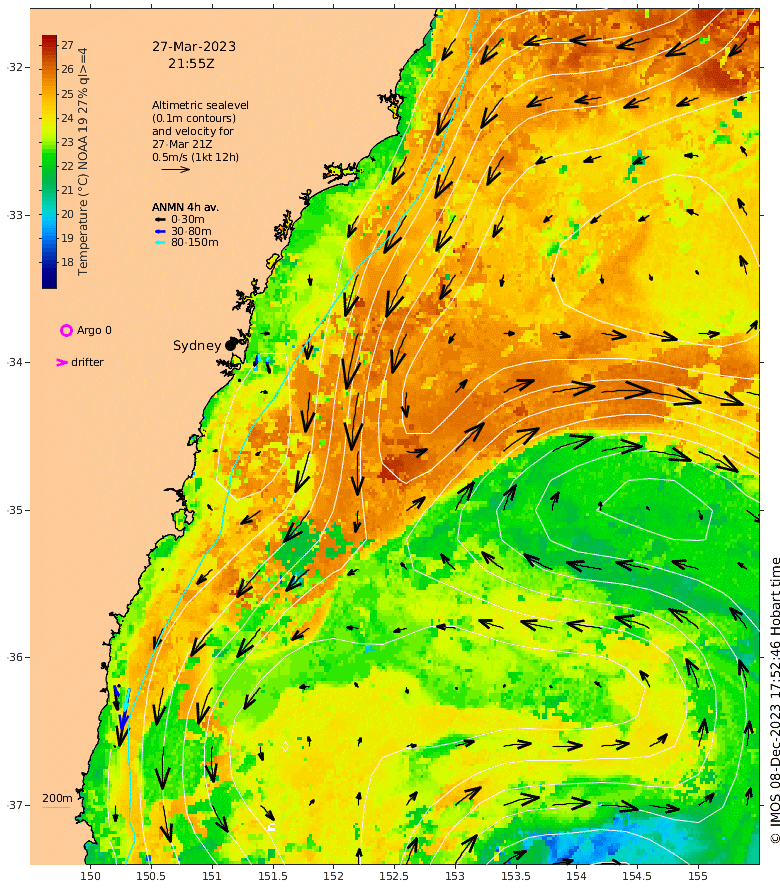Click the blue 30-80m arrow legend symbol
The height and width of the screenshot is (890, 780).
pos(161,232)
